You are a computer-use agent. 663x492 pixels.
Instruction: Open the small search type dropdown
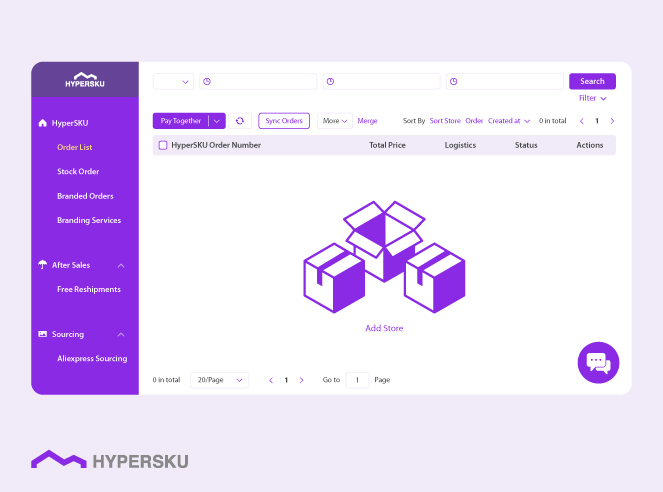coord(173,82)
